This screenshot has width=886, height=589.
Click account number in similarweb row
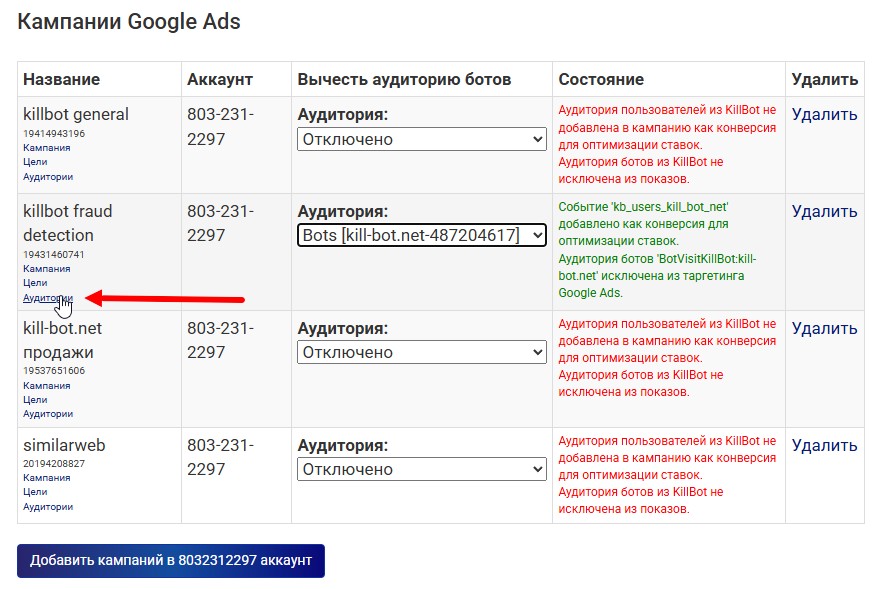tap(220, 457)
